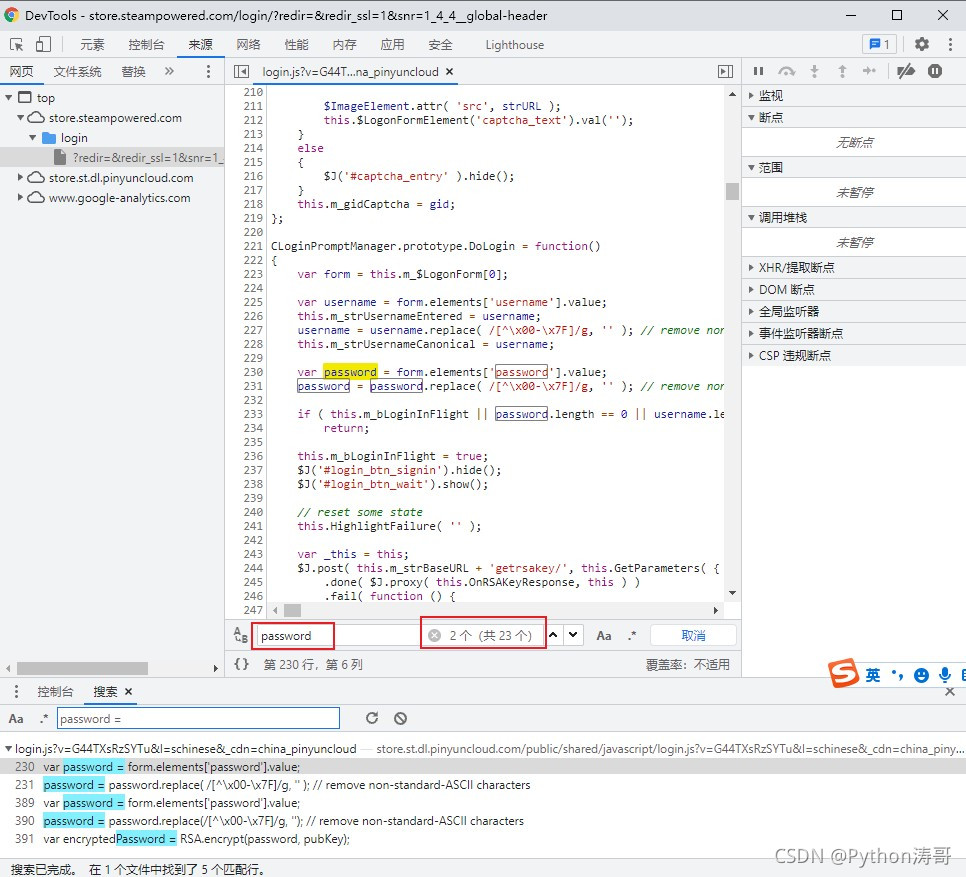Toggle regex option in find bar
The image size is (966, 877).
click(x=632, y=636)
